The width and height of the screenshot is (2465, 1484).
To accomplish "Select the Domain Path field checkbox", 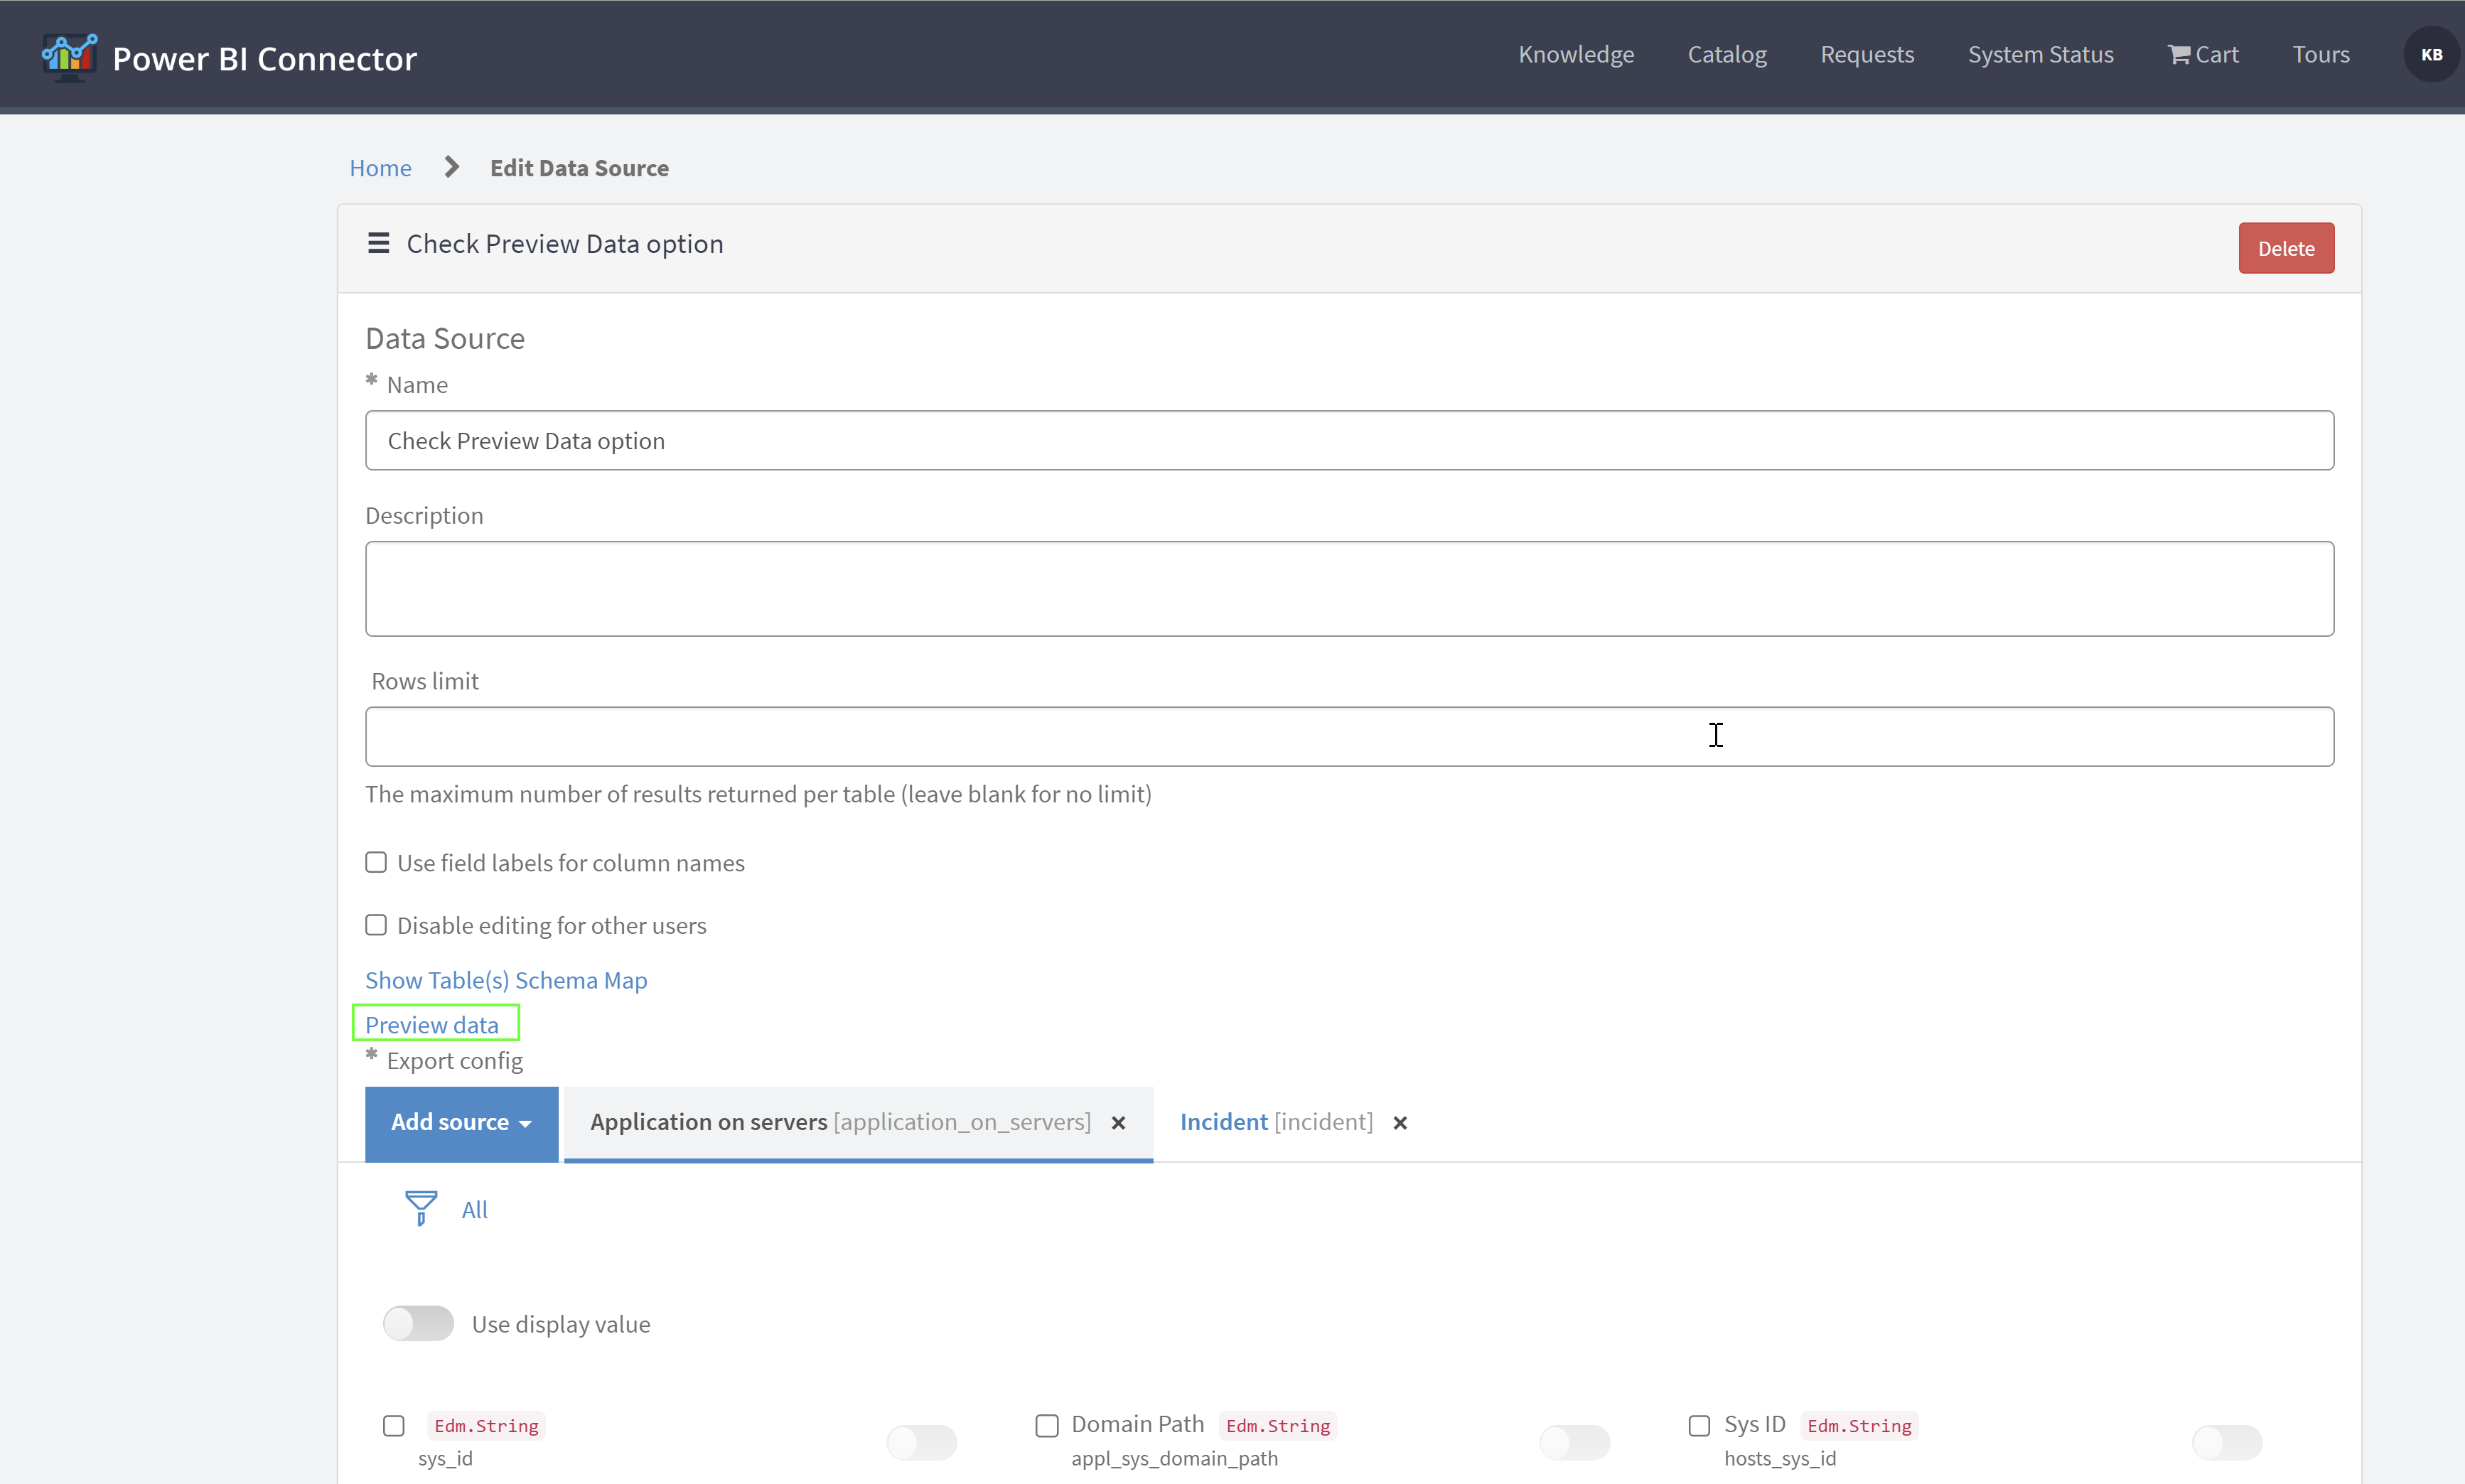I will 1046,1425.
